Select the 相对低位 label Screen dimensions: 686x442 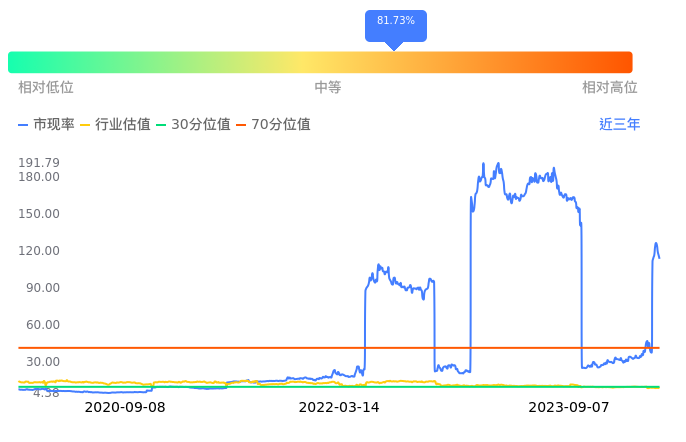(46, 88)
